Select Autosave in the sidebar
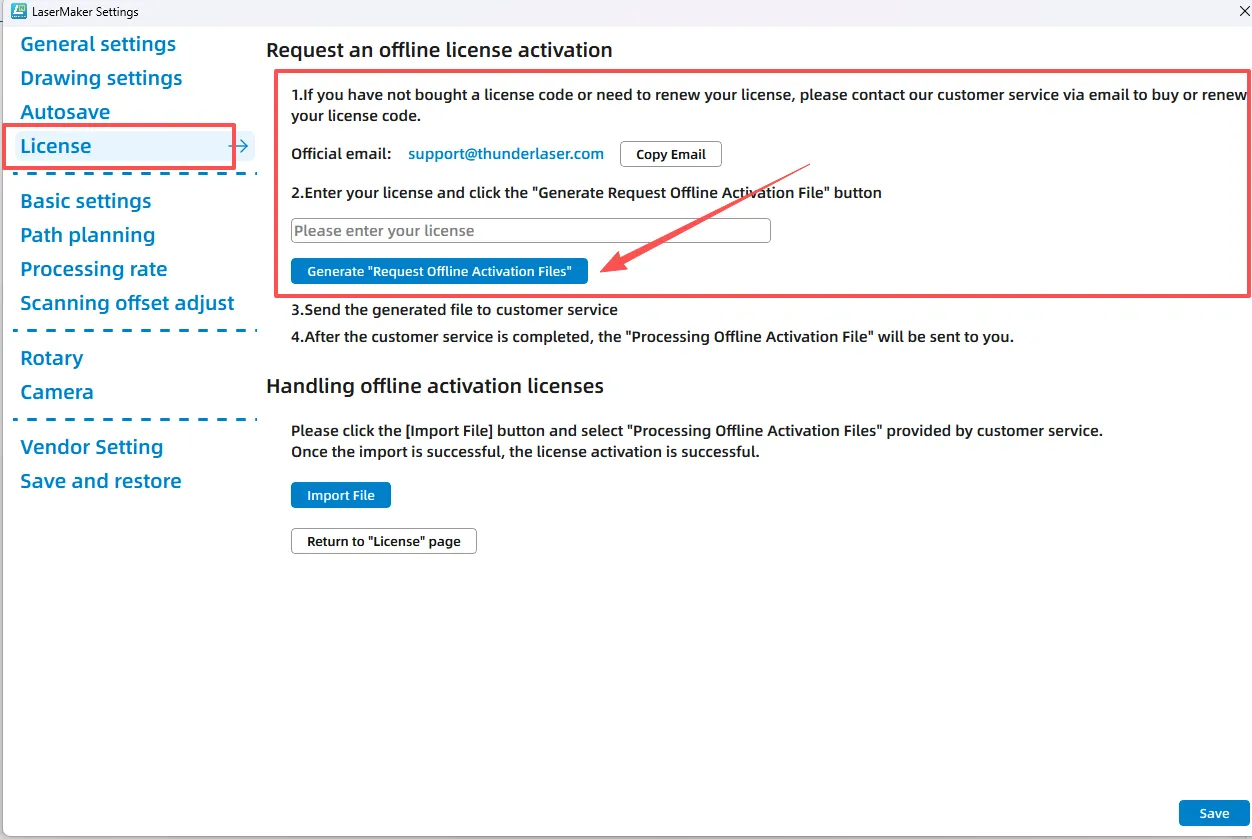Image resolution: width=1252 pixels, height=839 pixels. tap(65, 112)
